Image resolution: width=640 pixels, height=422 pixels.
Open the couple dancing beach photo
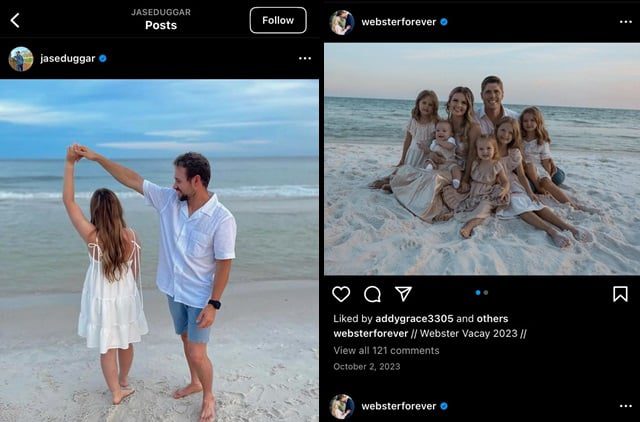(x=160, y=250)
